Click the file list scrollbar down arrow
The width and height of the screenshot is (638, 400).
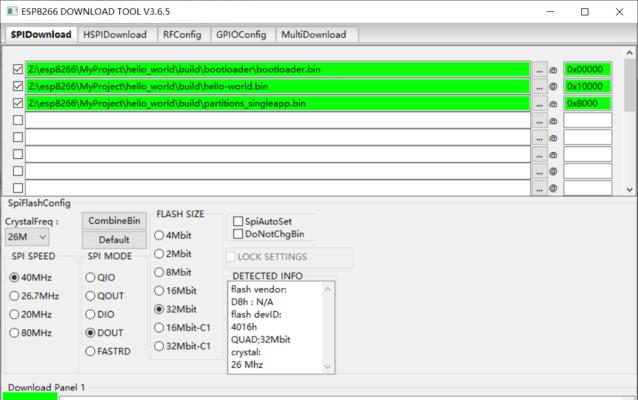pyautogui.click(x=629, y=190)
